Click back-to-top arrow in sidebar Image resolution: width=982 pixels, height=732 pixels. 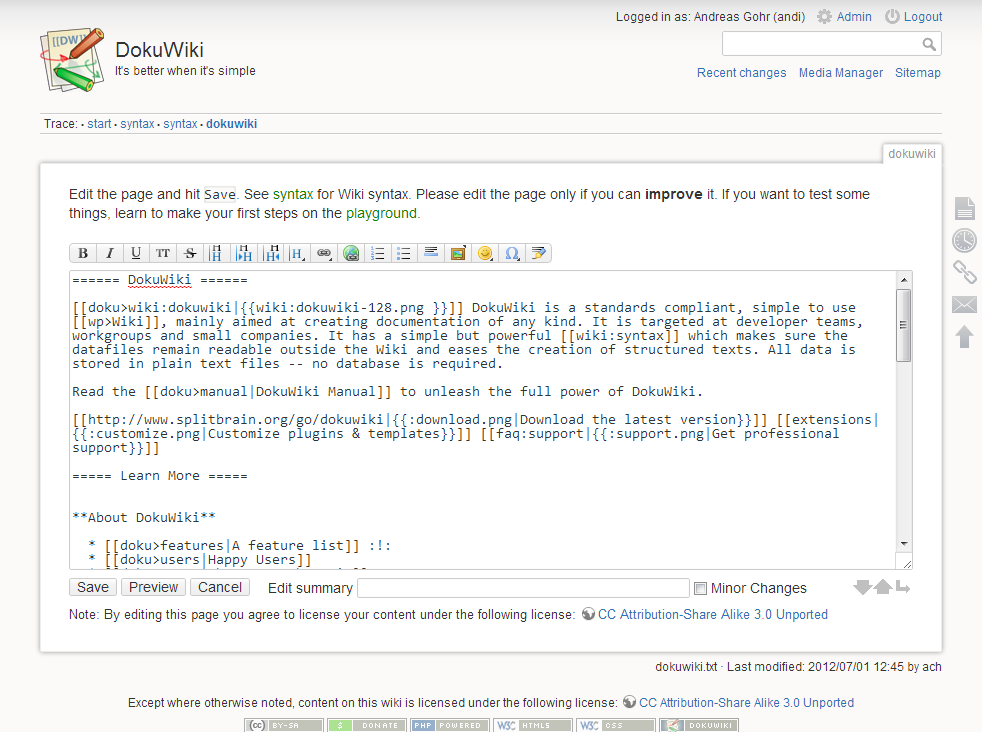(964, 337)
